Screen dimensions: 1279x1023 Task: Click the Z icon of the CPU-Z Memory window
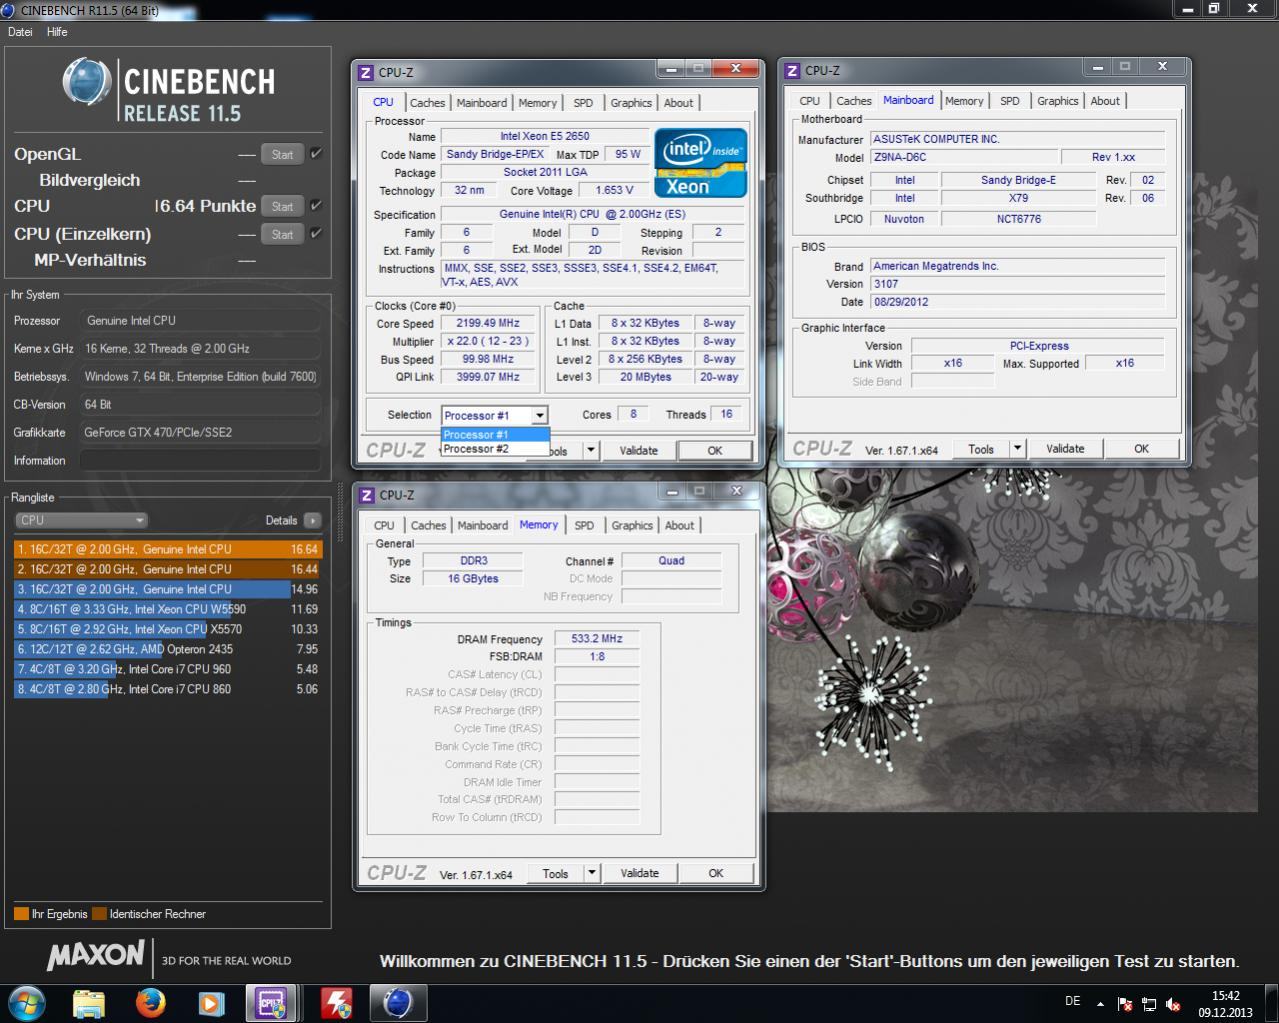point(366,495)
